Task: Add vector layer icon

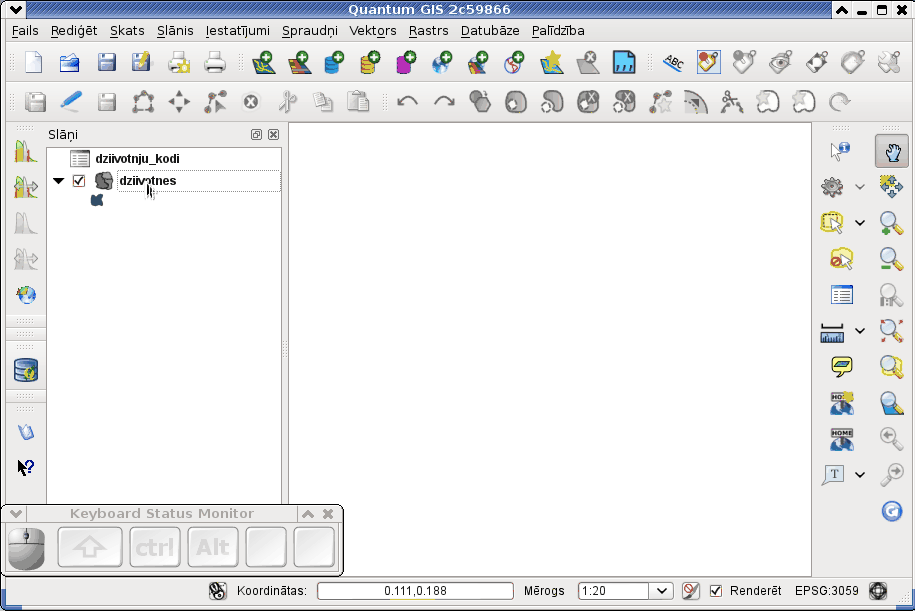Action: tap(264, 62)
